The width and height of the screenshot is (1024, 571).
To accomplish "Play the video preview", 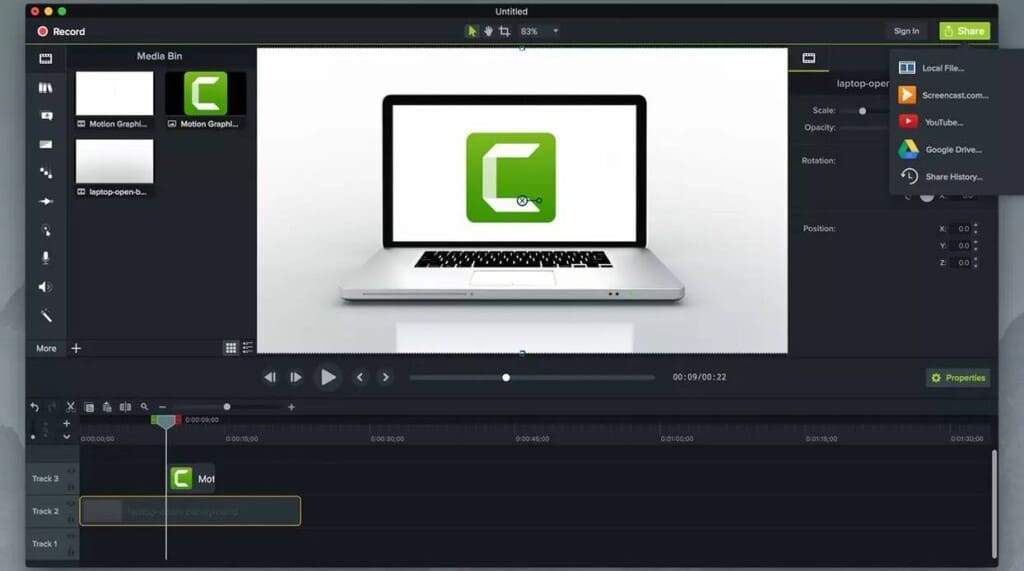I will (x=328, y=377).
